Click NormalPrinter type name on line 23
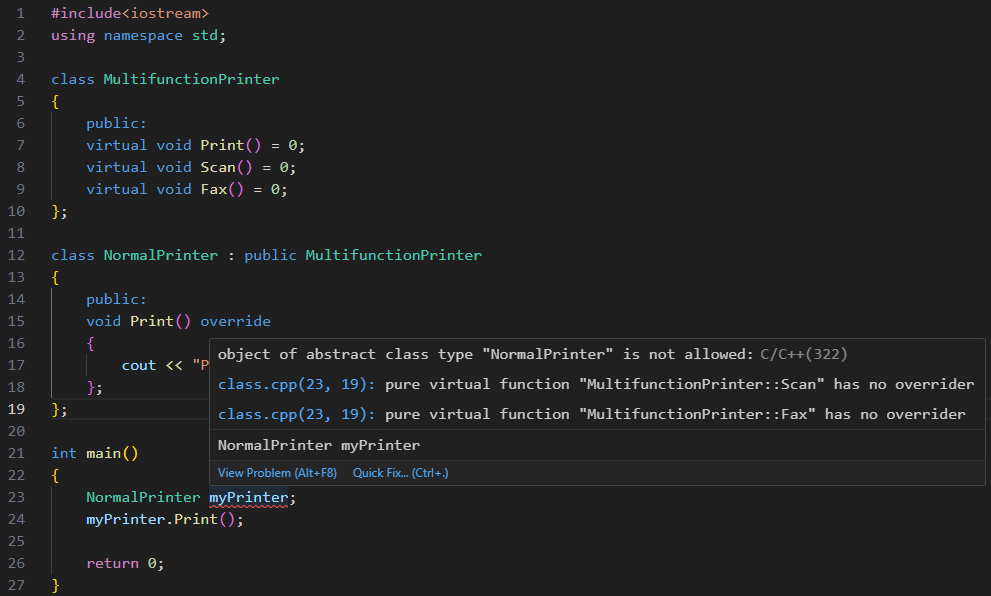Image resolution: width=991 pixels, height=596 pixels. click(x=143, y=497)
